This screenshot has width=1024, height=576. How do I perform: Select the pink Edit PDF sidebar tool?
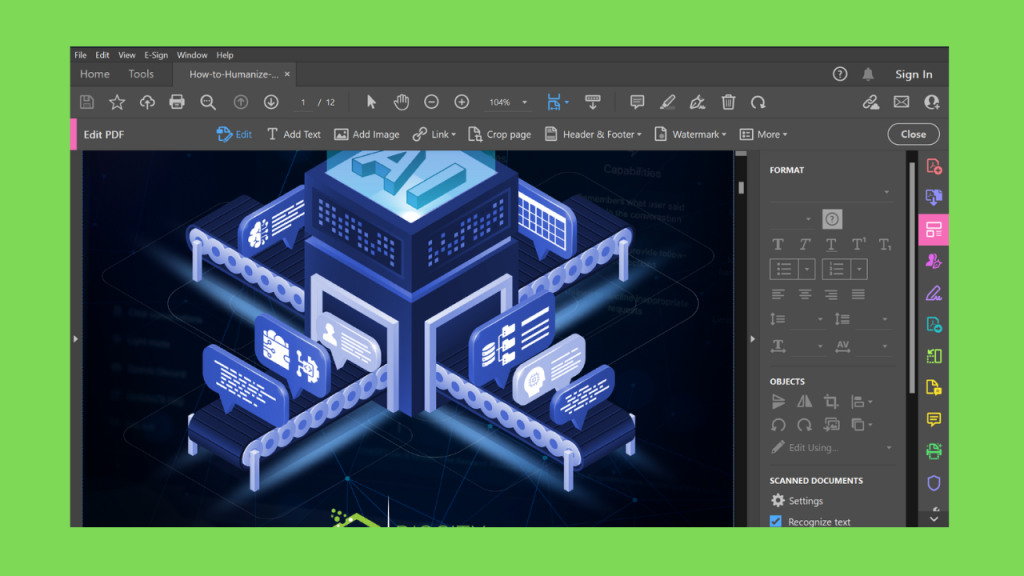[934, 229]
